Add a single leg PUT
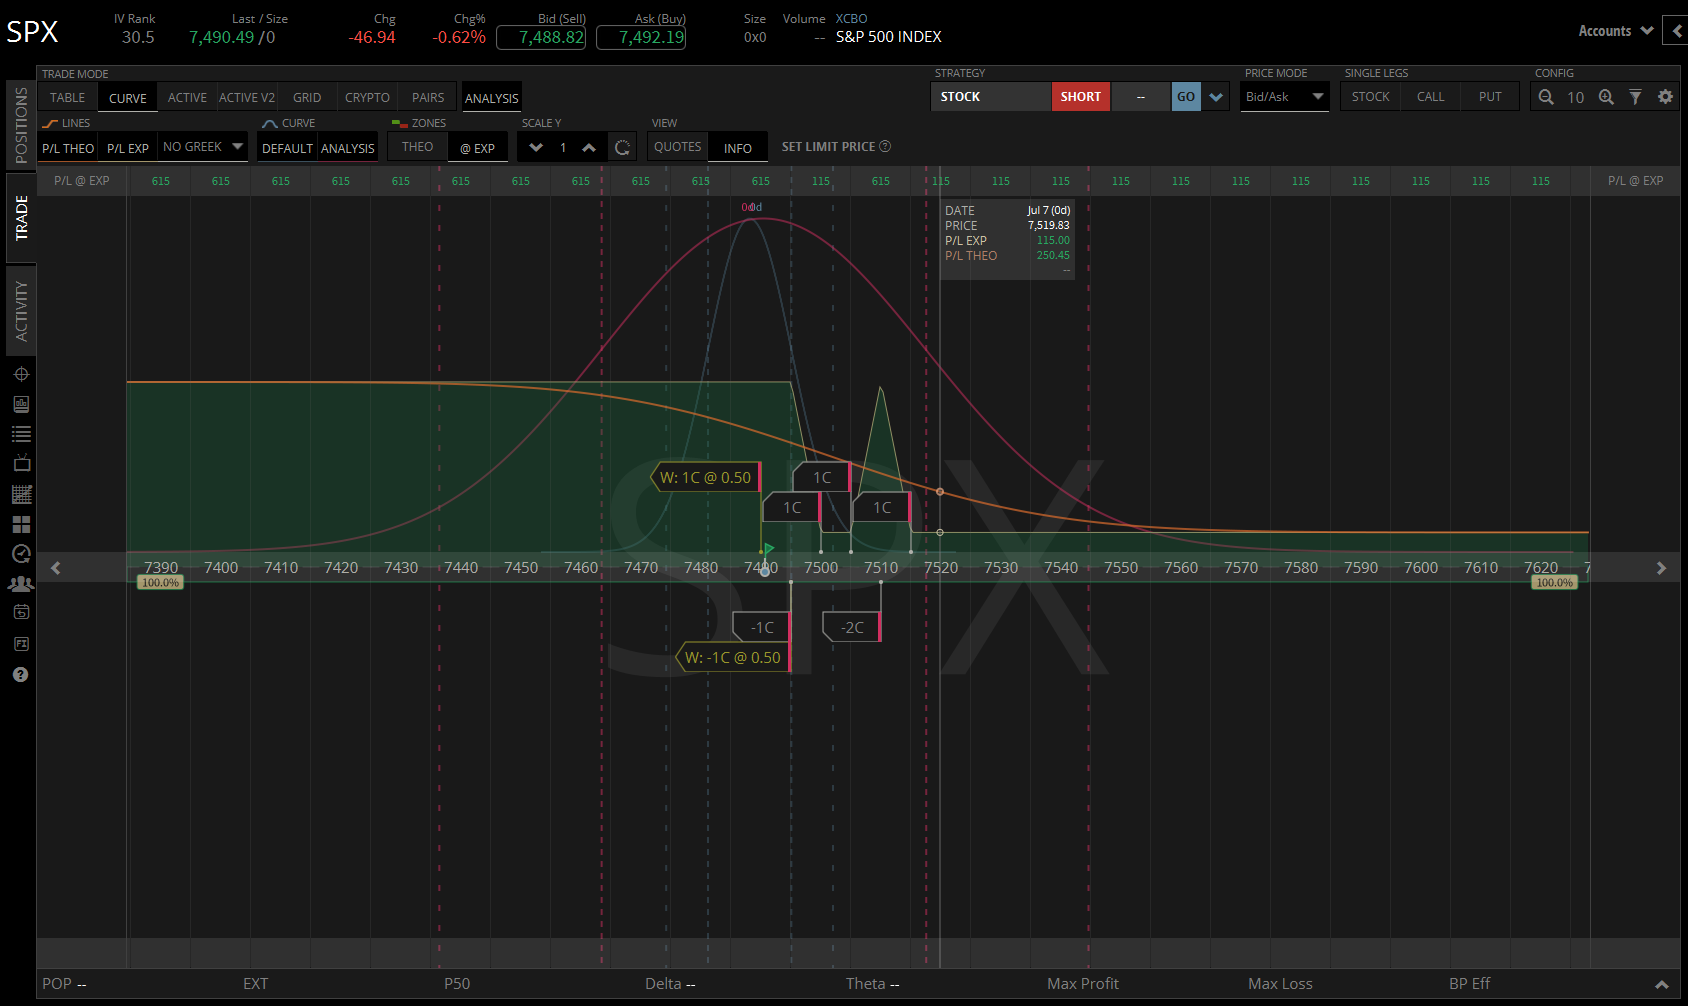This screenshot has width=1688, height=1006. [x=1490, y=97]
